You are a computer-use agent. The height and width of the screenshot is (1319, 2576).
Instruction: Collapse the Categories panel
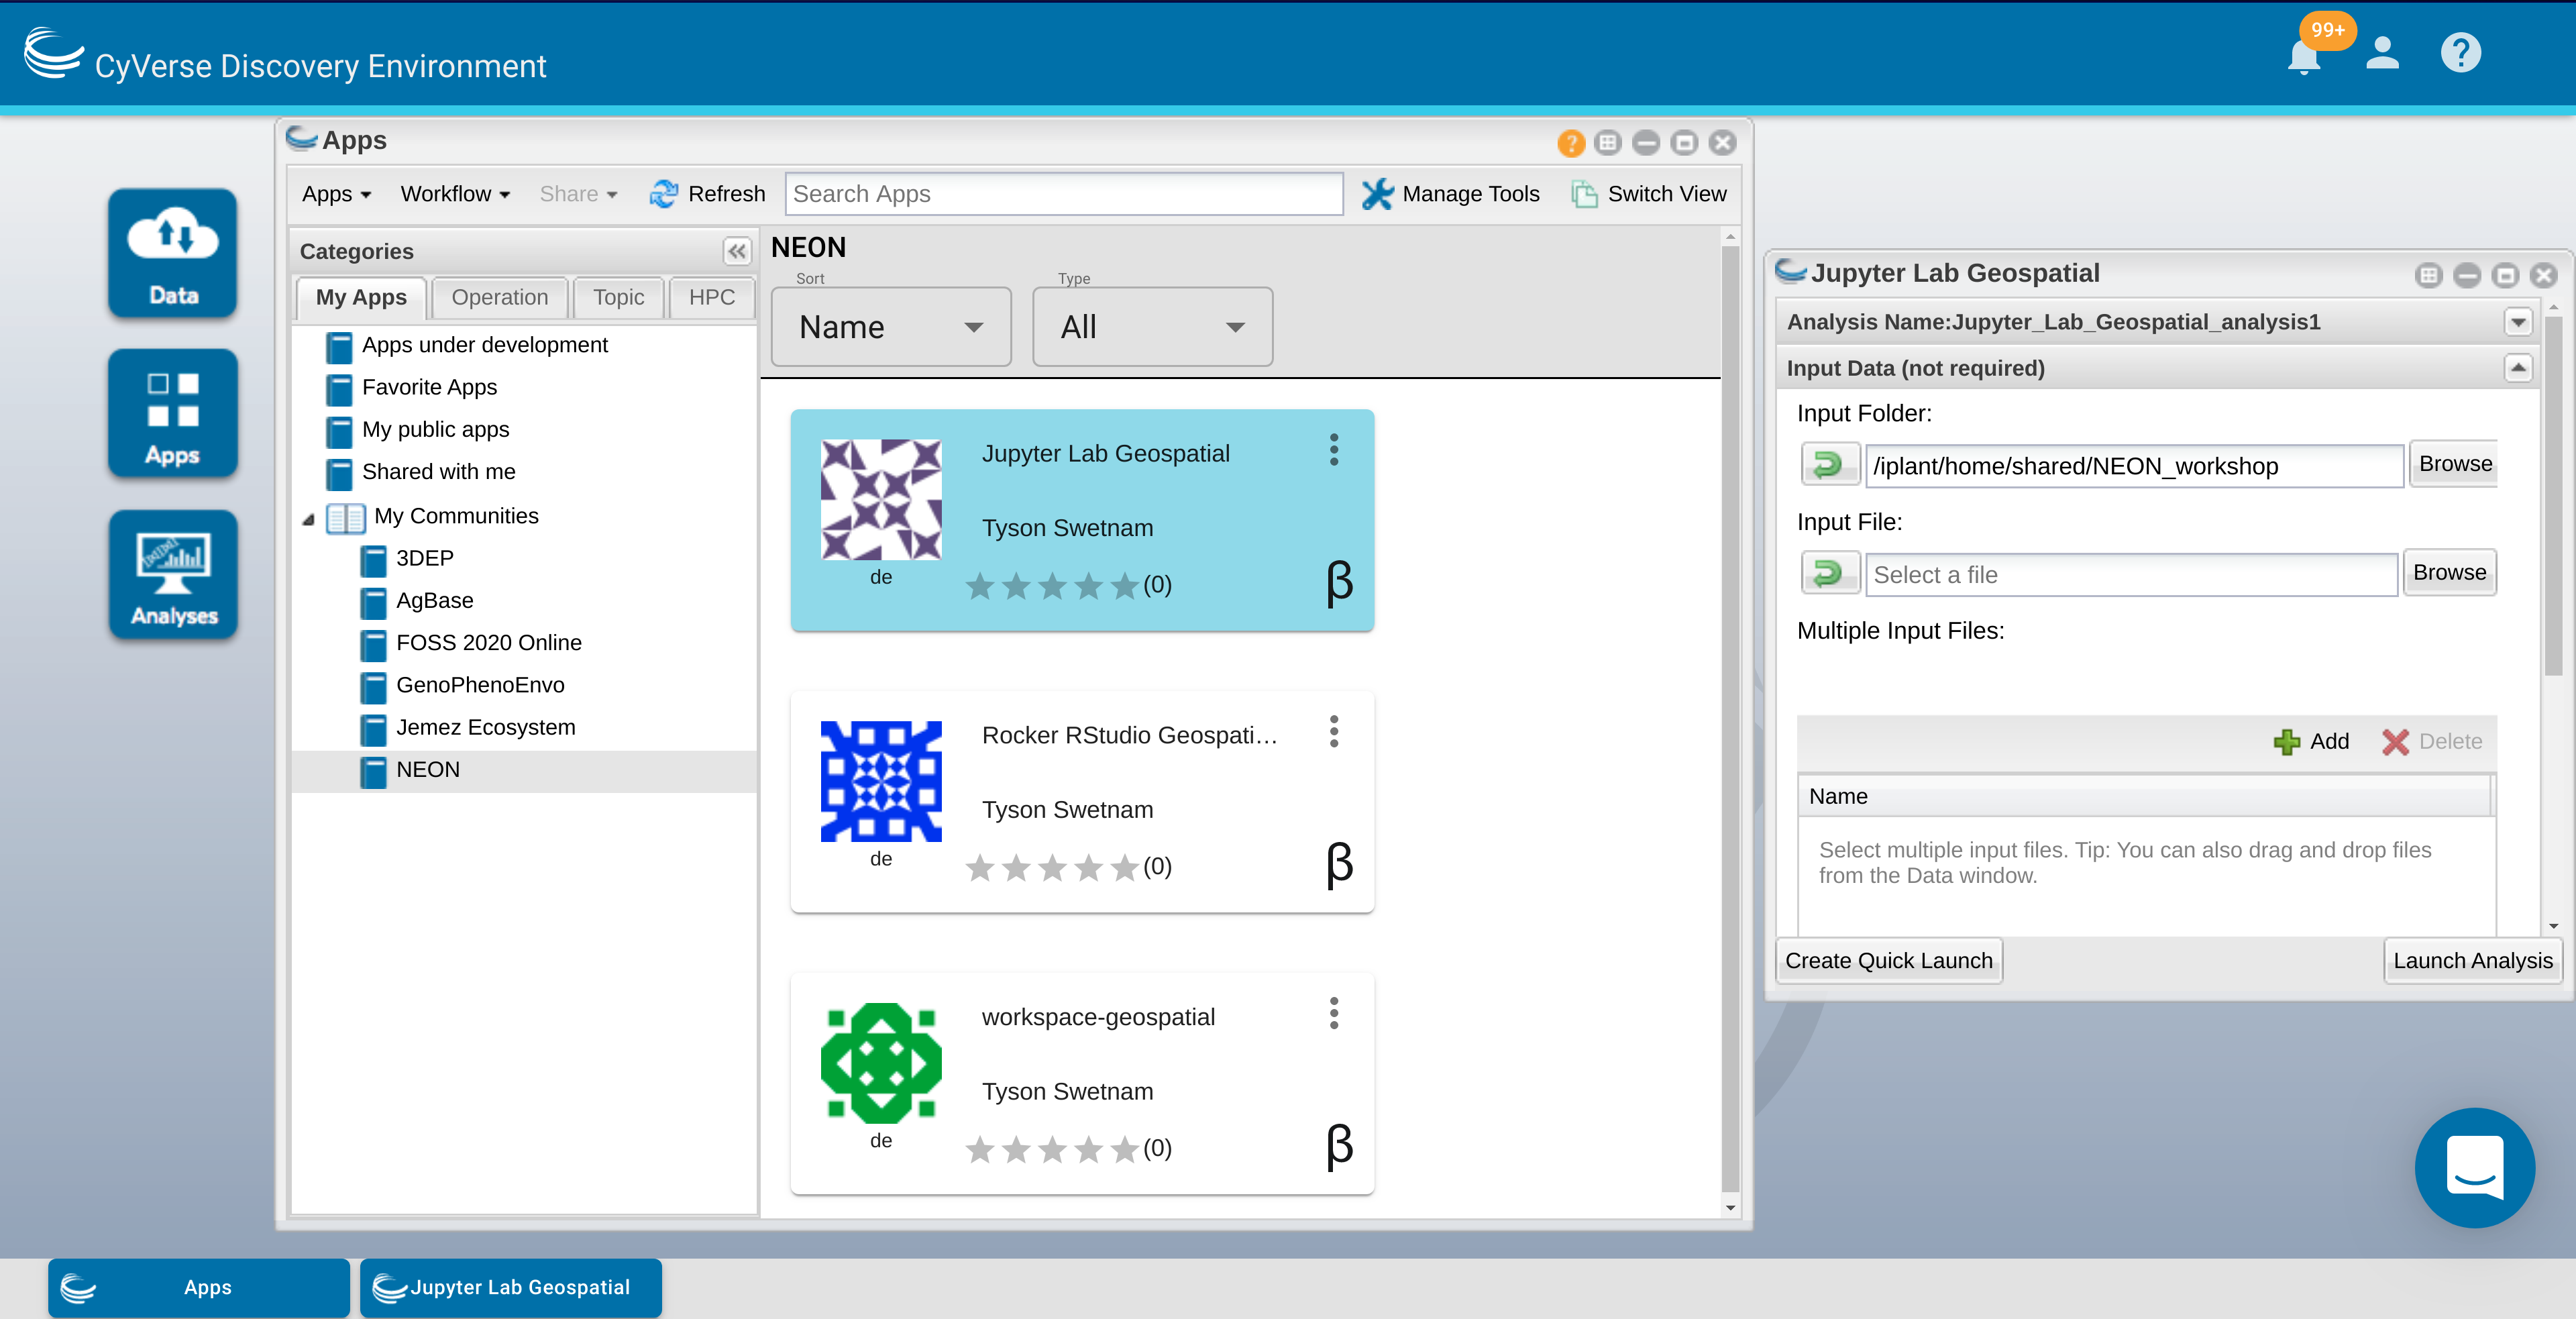[737, 251]
